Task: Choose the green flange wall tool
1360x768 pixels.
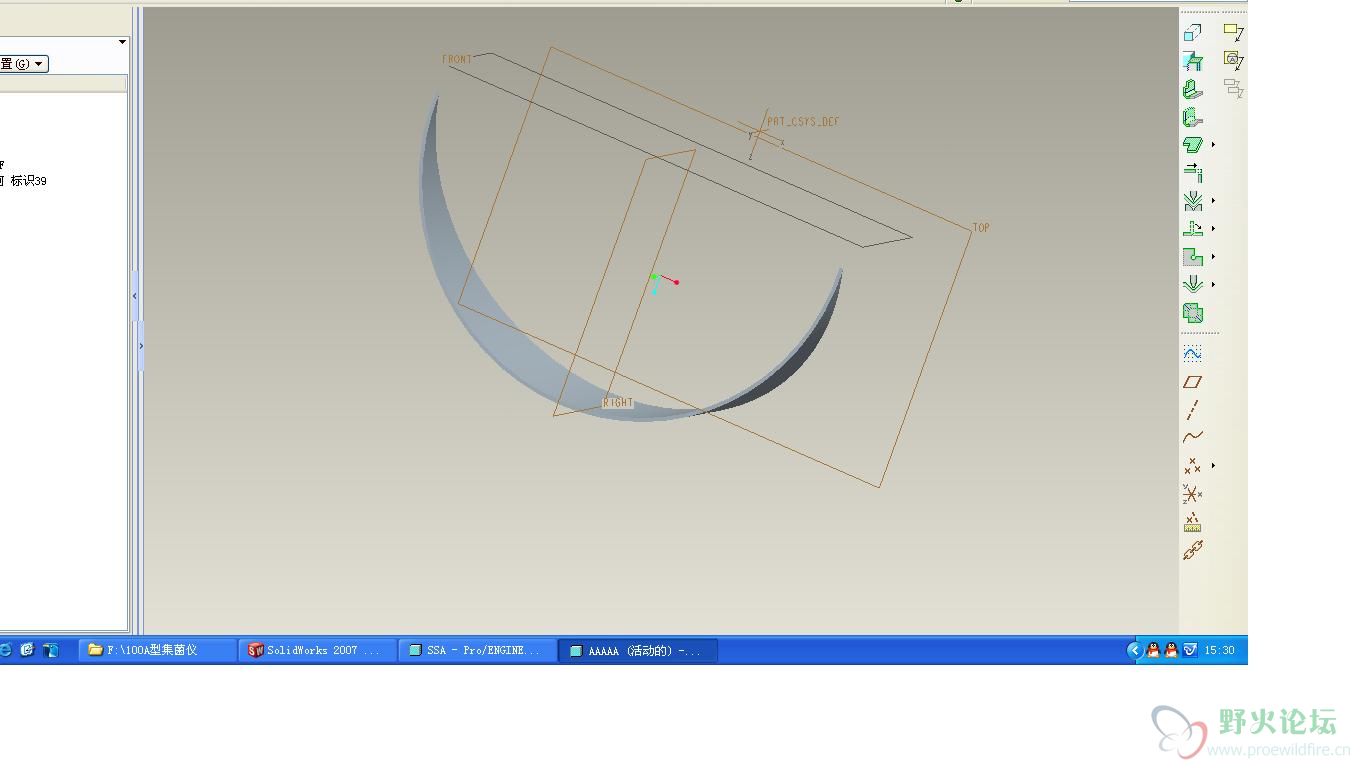Action: tap(1192, 89)
